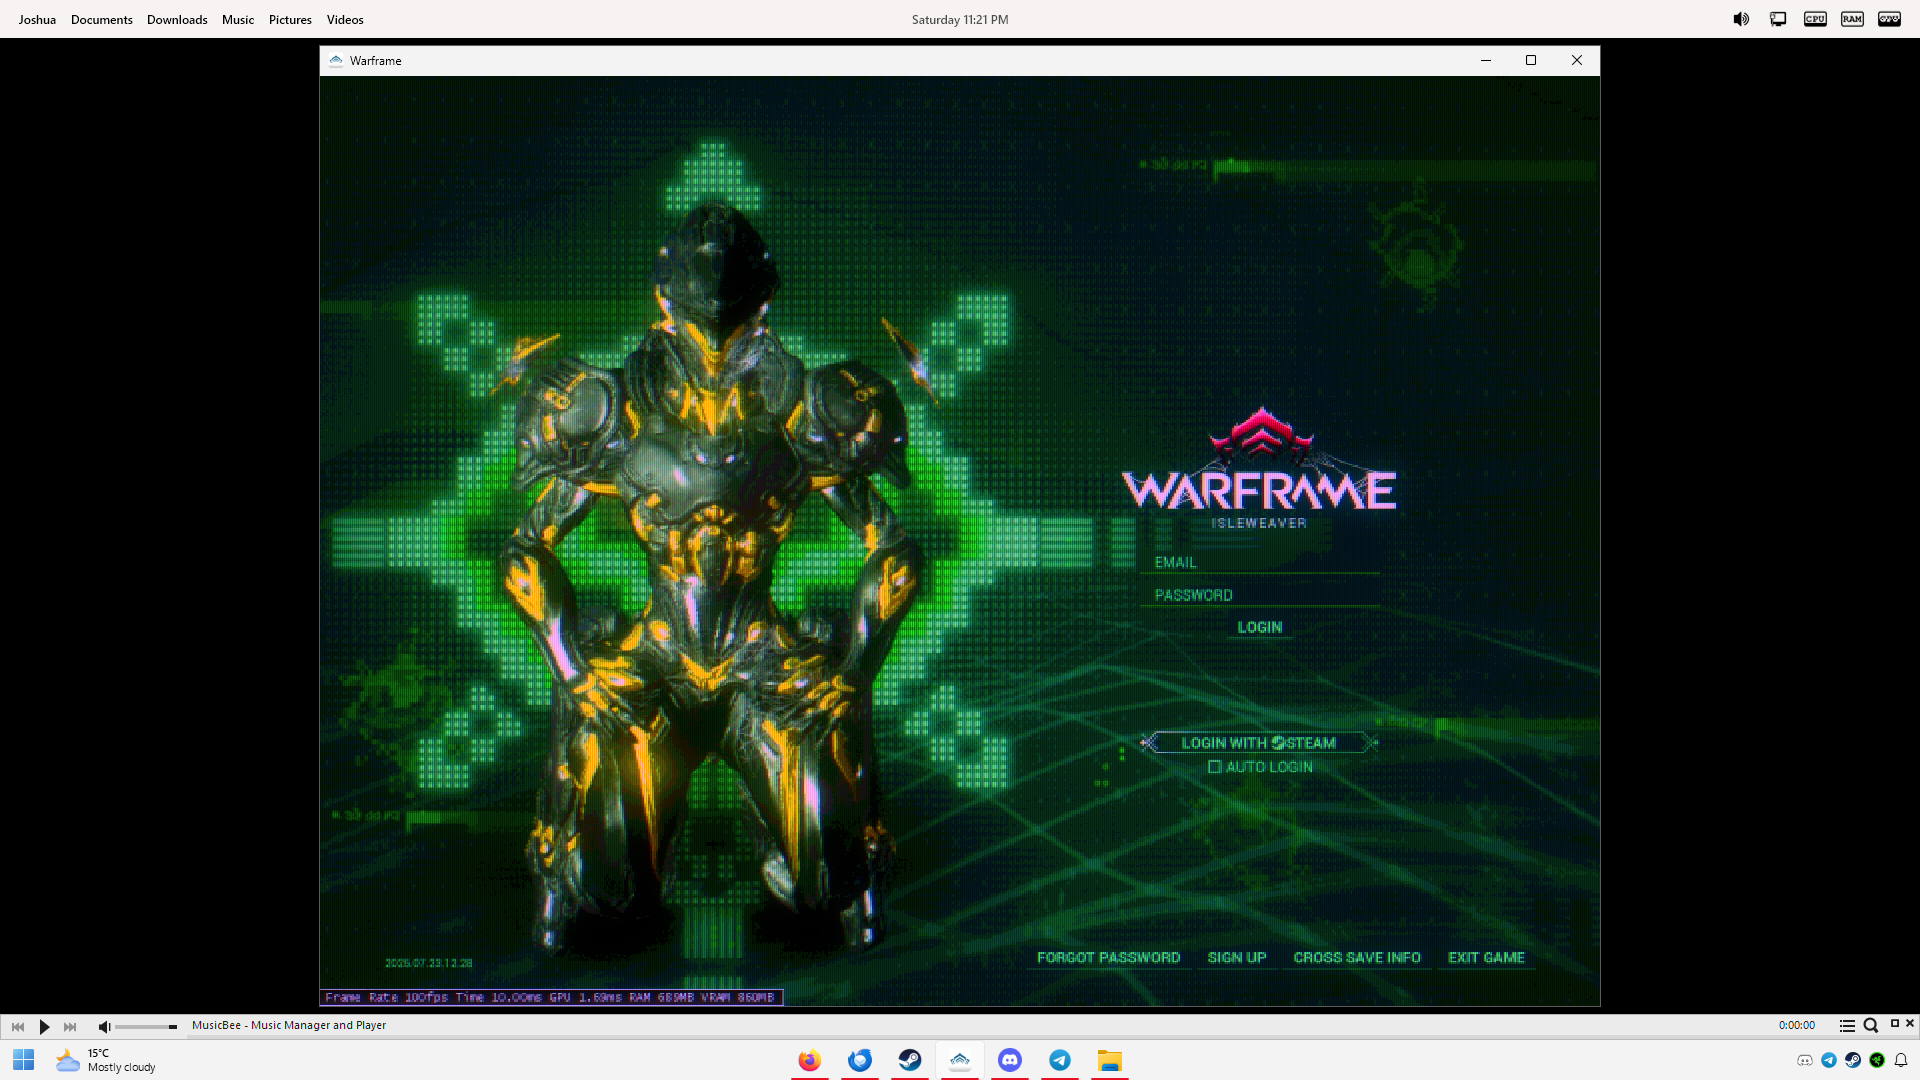Click the MusicBee search magnifier icon

coord(1871,1026)
